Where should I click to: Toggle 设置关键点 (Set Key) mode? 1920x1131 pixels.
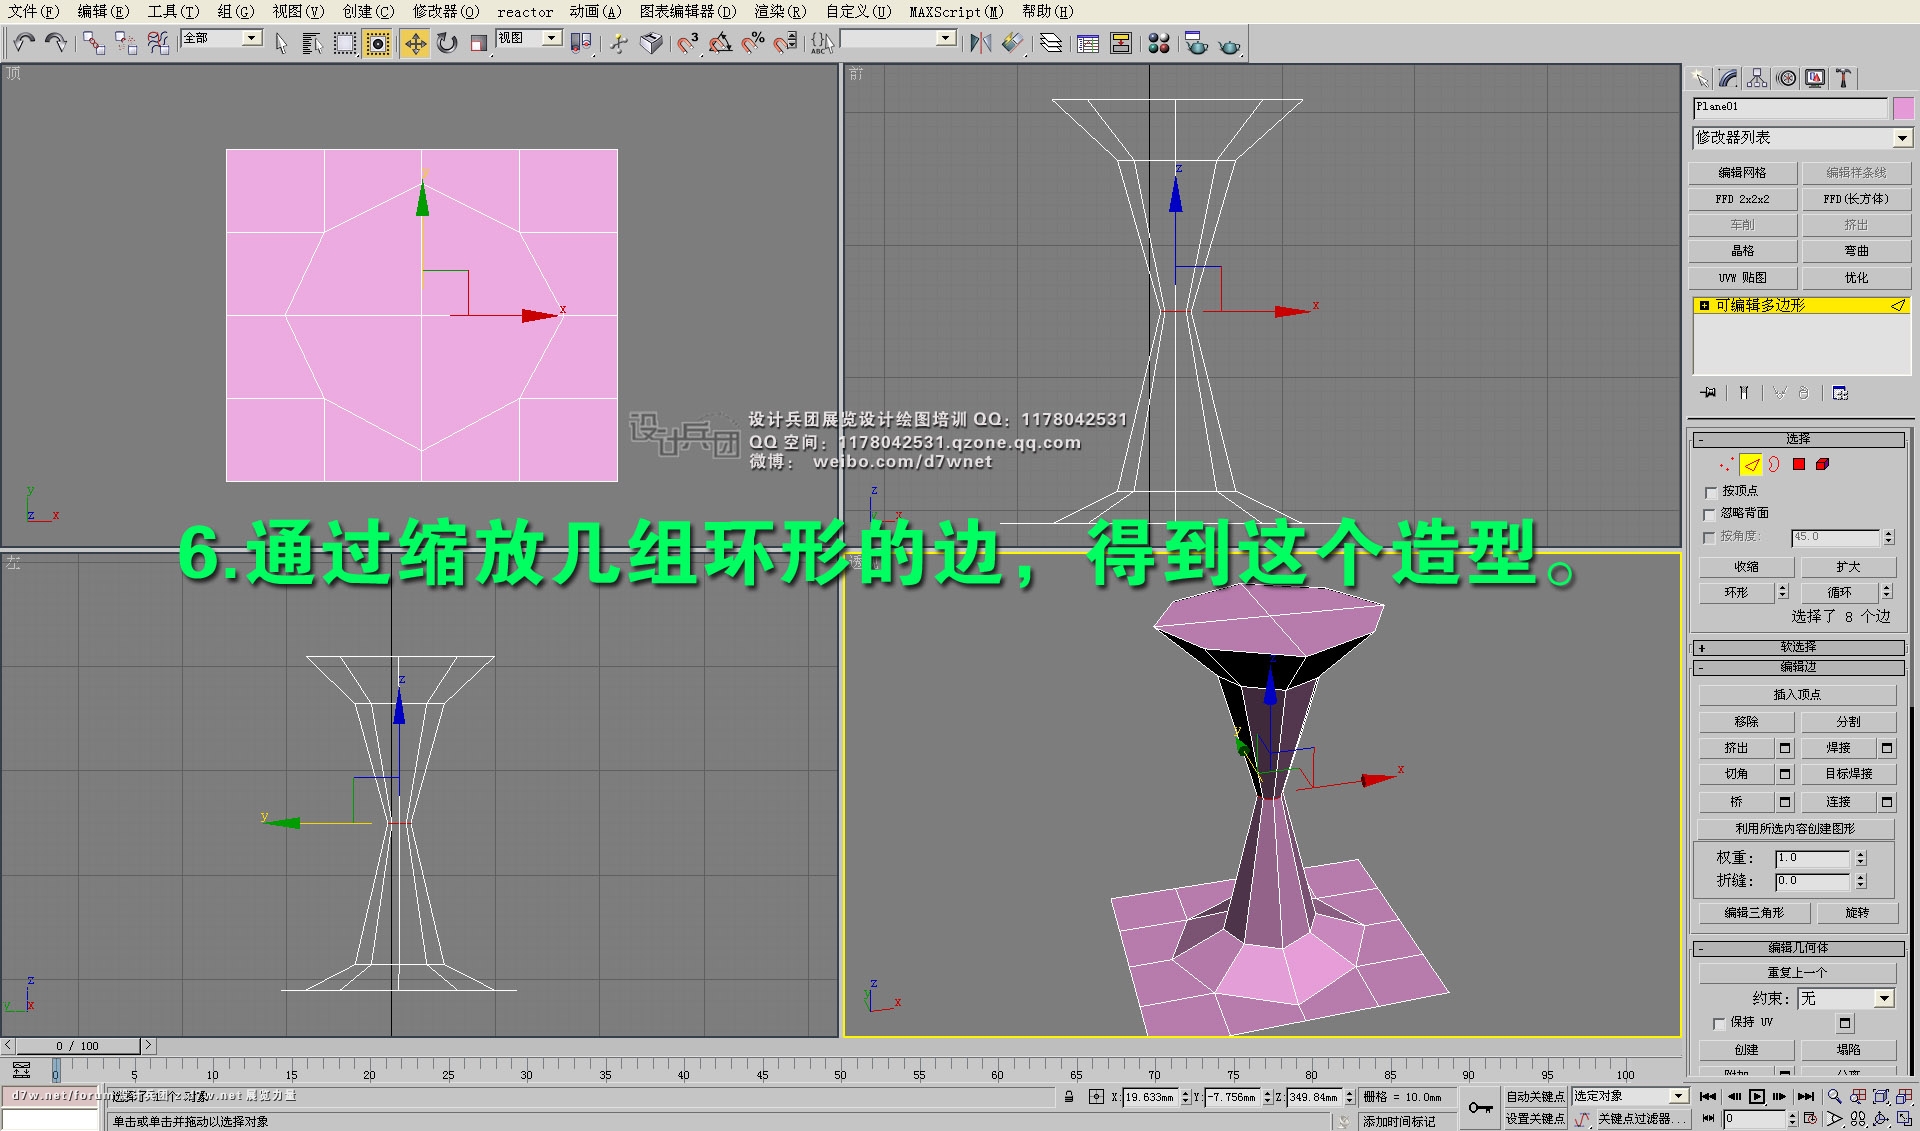point(1534,1119)
